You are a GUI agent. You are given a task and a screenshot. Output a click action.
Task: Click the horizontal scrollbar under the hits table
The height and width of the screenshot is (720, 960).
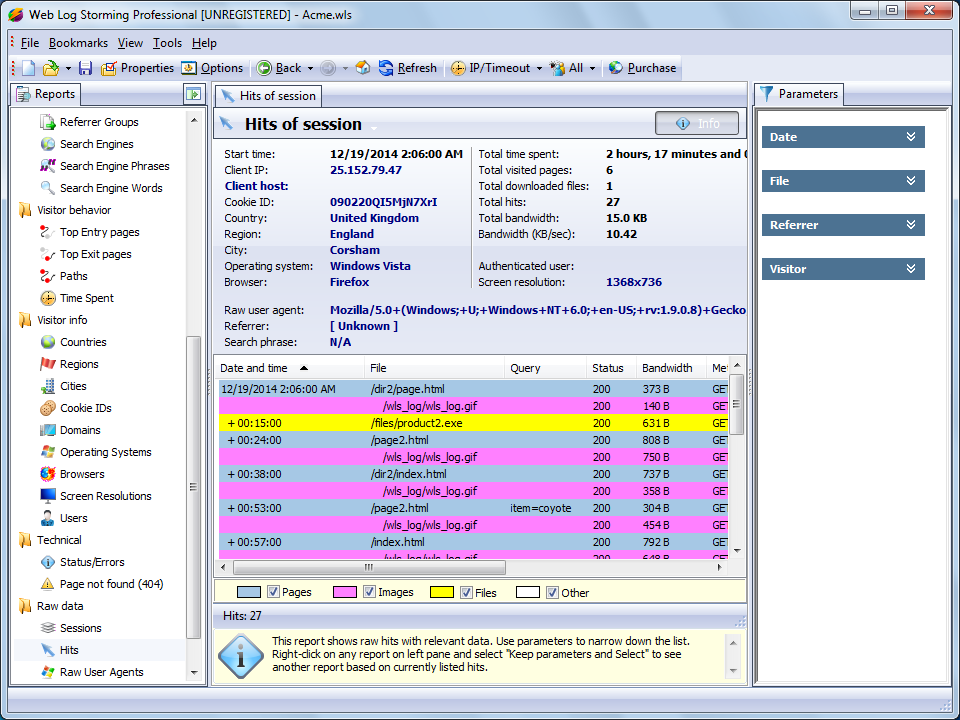click(370, 567)
